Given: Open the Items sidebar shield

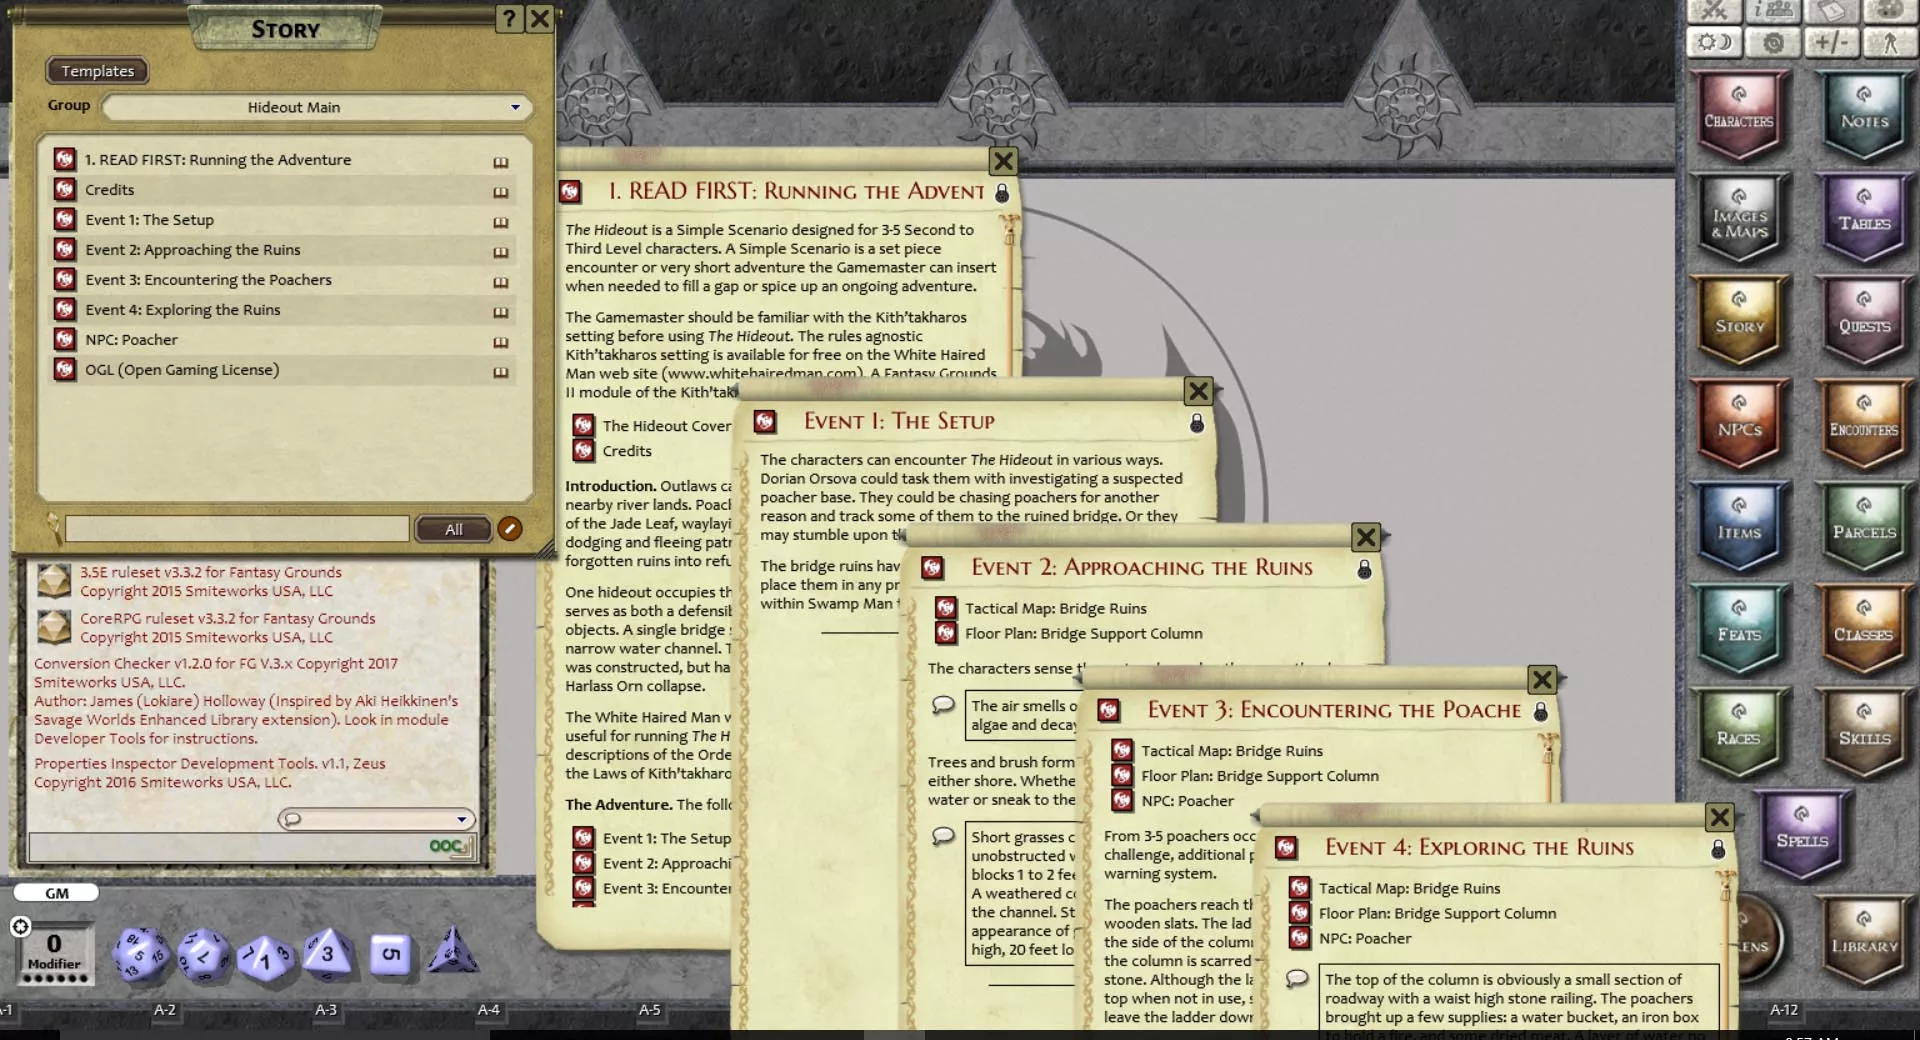Looking at the screenshot, I should (1739, 529).
